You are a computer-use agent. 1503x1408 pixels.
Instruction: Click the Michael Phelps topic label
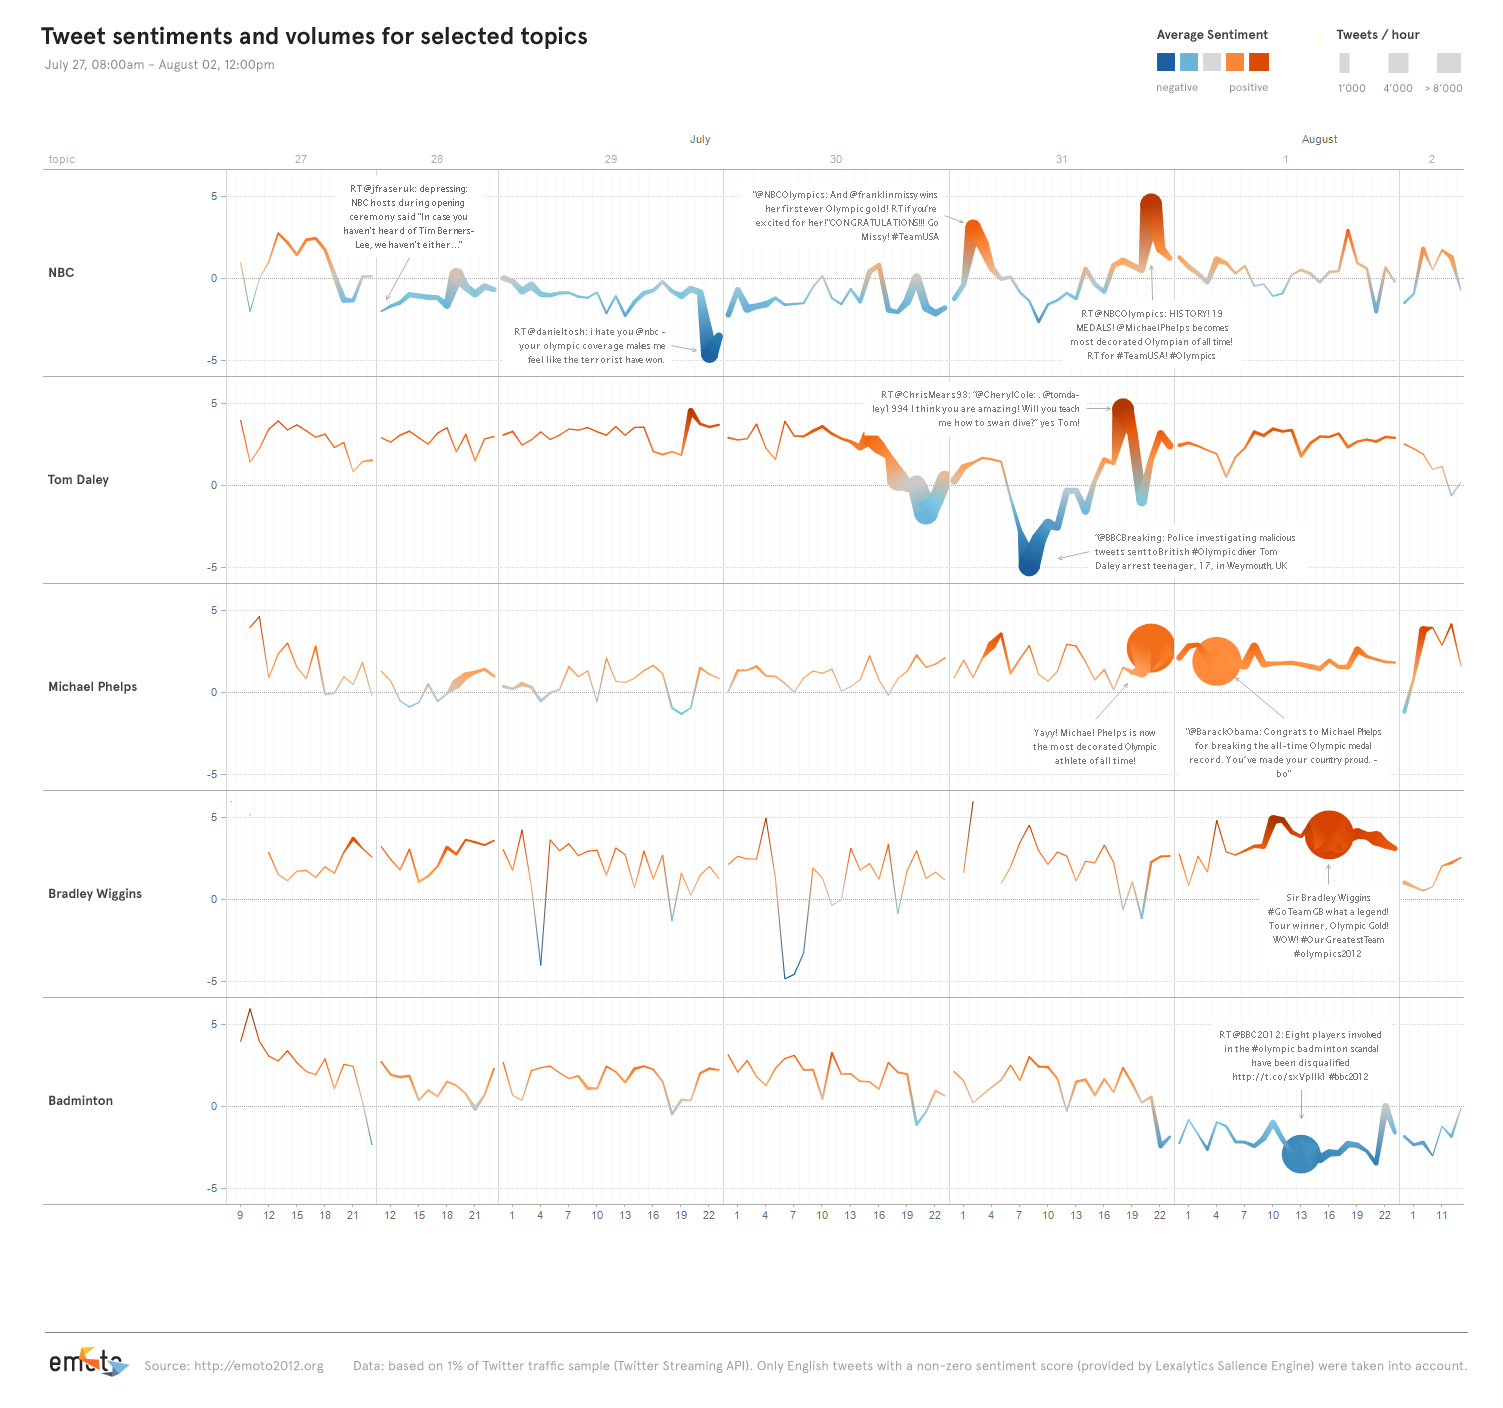pos(92,687)
